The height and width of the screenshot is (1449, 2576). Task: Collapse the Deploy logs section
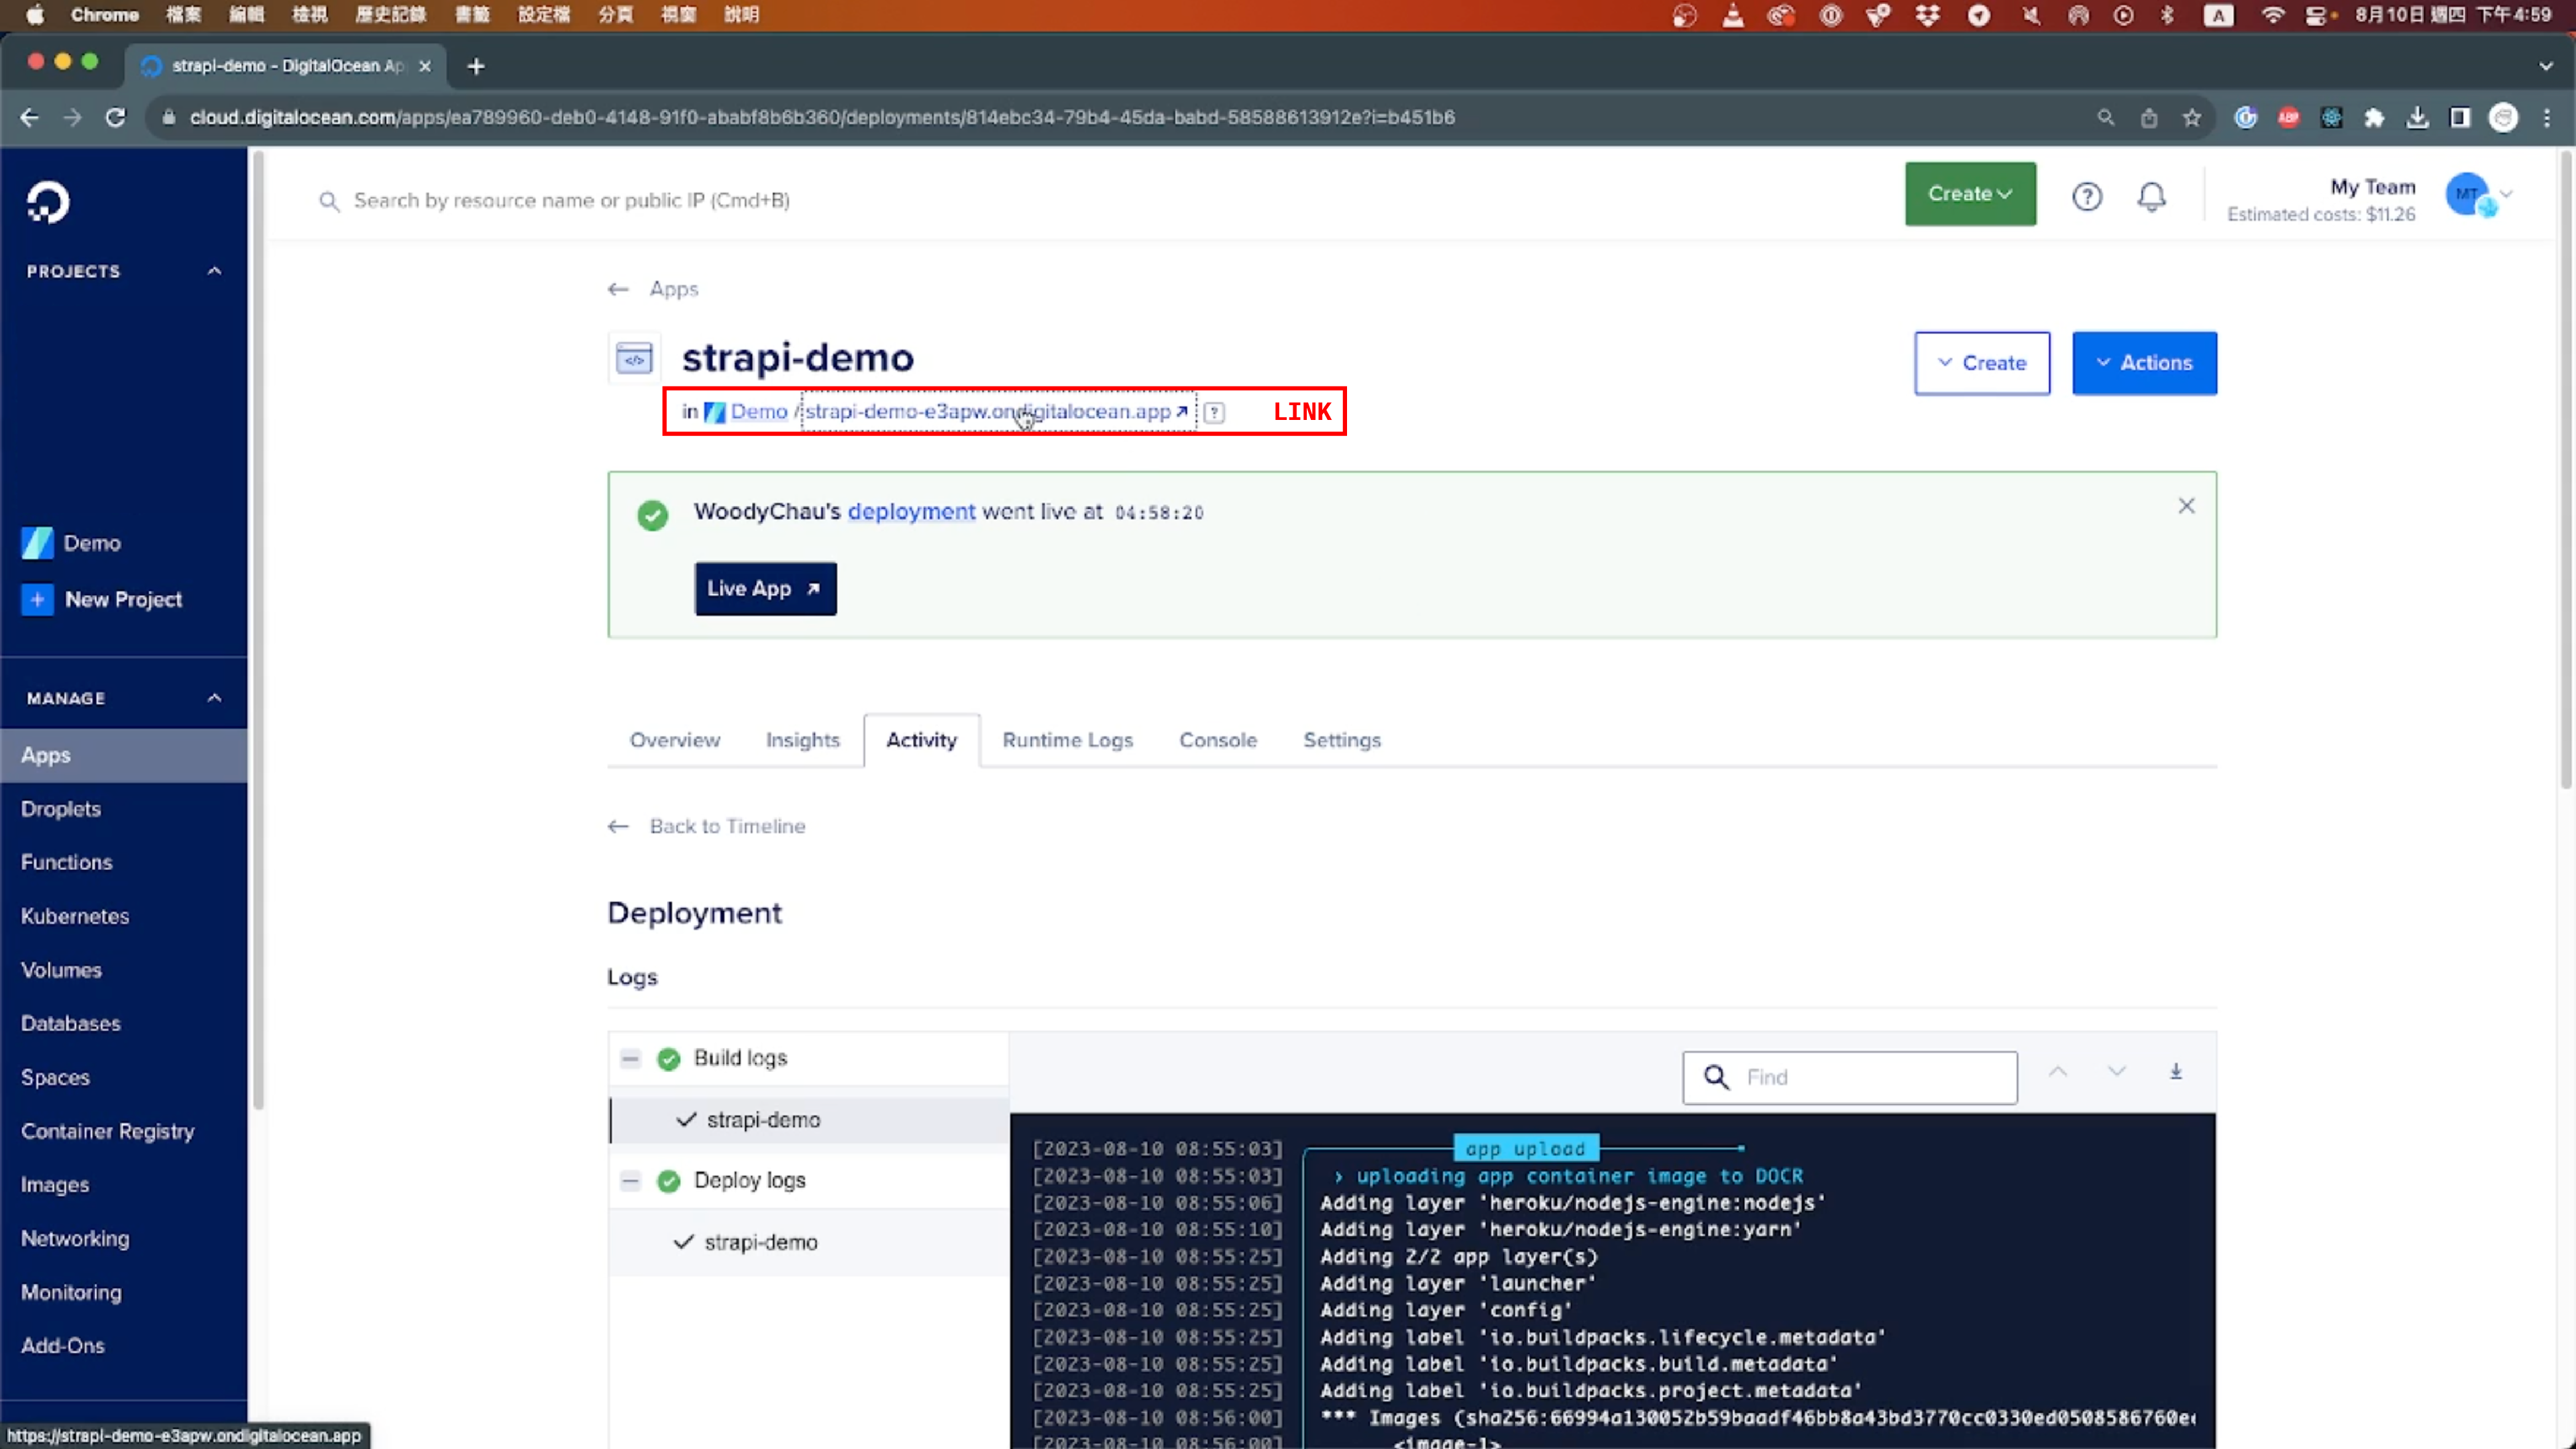click(630, 1180)
